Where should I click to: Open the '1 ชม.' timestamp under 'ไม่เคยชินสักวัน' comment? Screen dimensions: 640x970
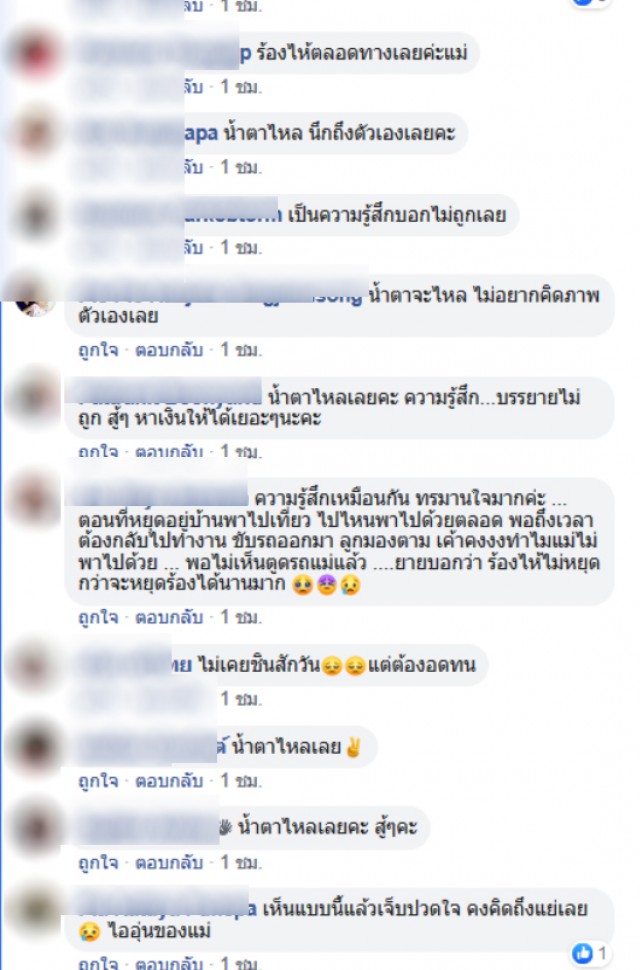click(x=241, y=699)
